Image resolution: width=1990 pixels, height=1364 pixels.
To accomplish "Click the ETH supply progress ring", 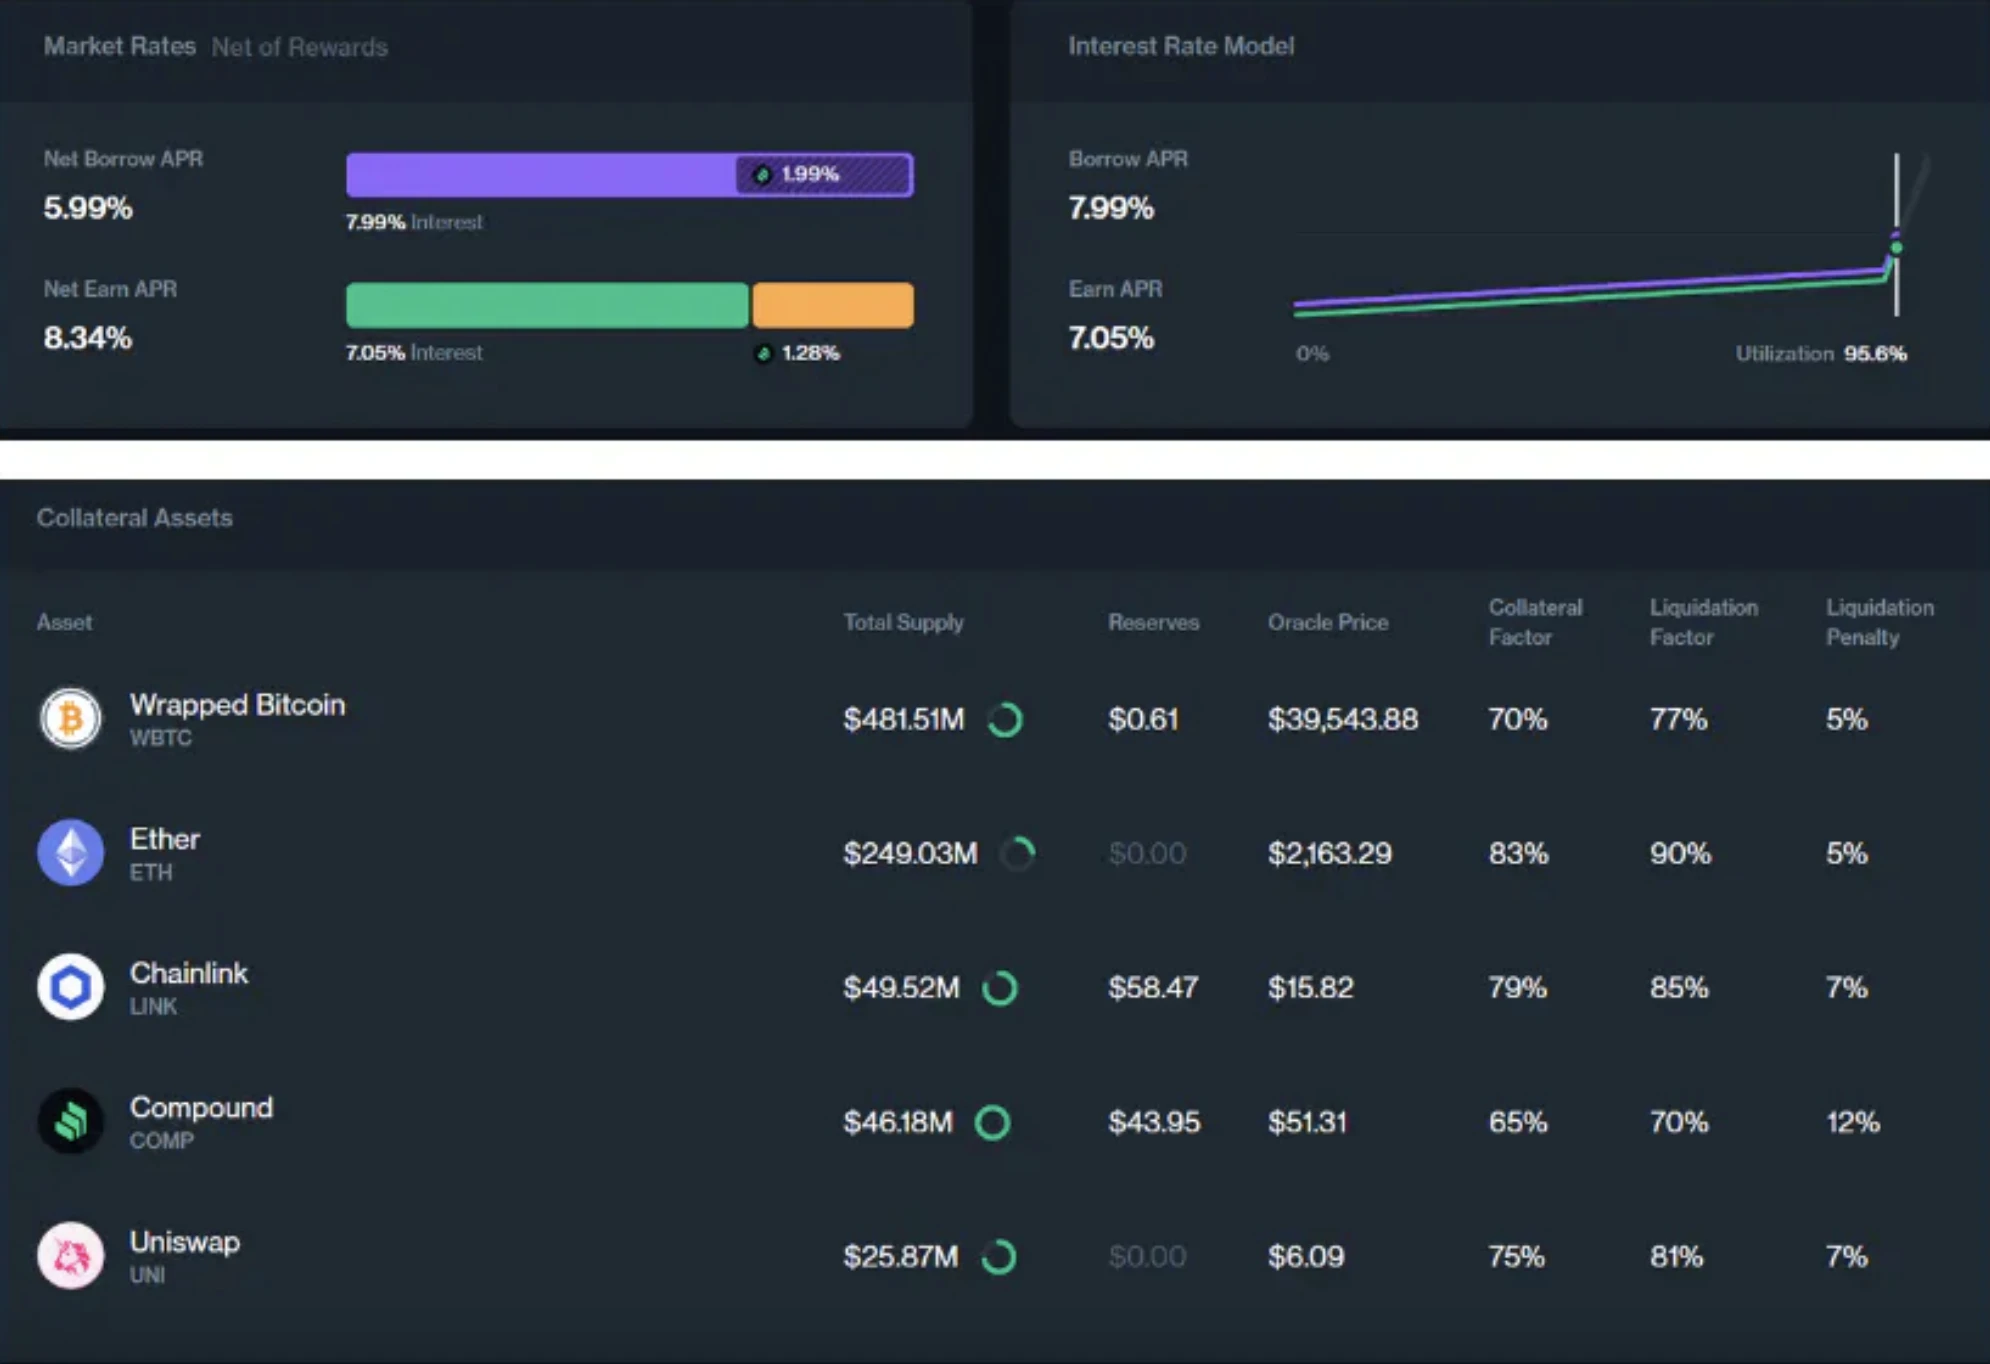I will [1018, 853].
